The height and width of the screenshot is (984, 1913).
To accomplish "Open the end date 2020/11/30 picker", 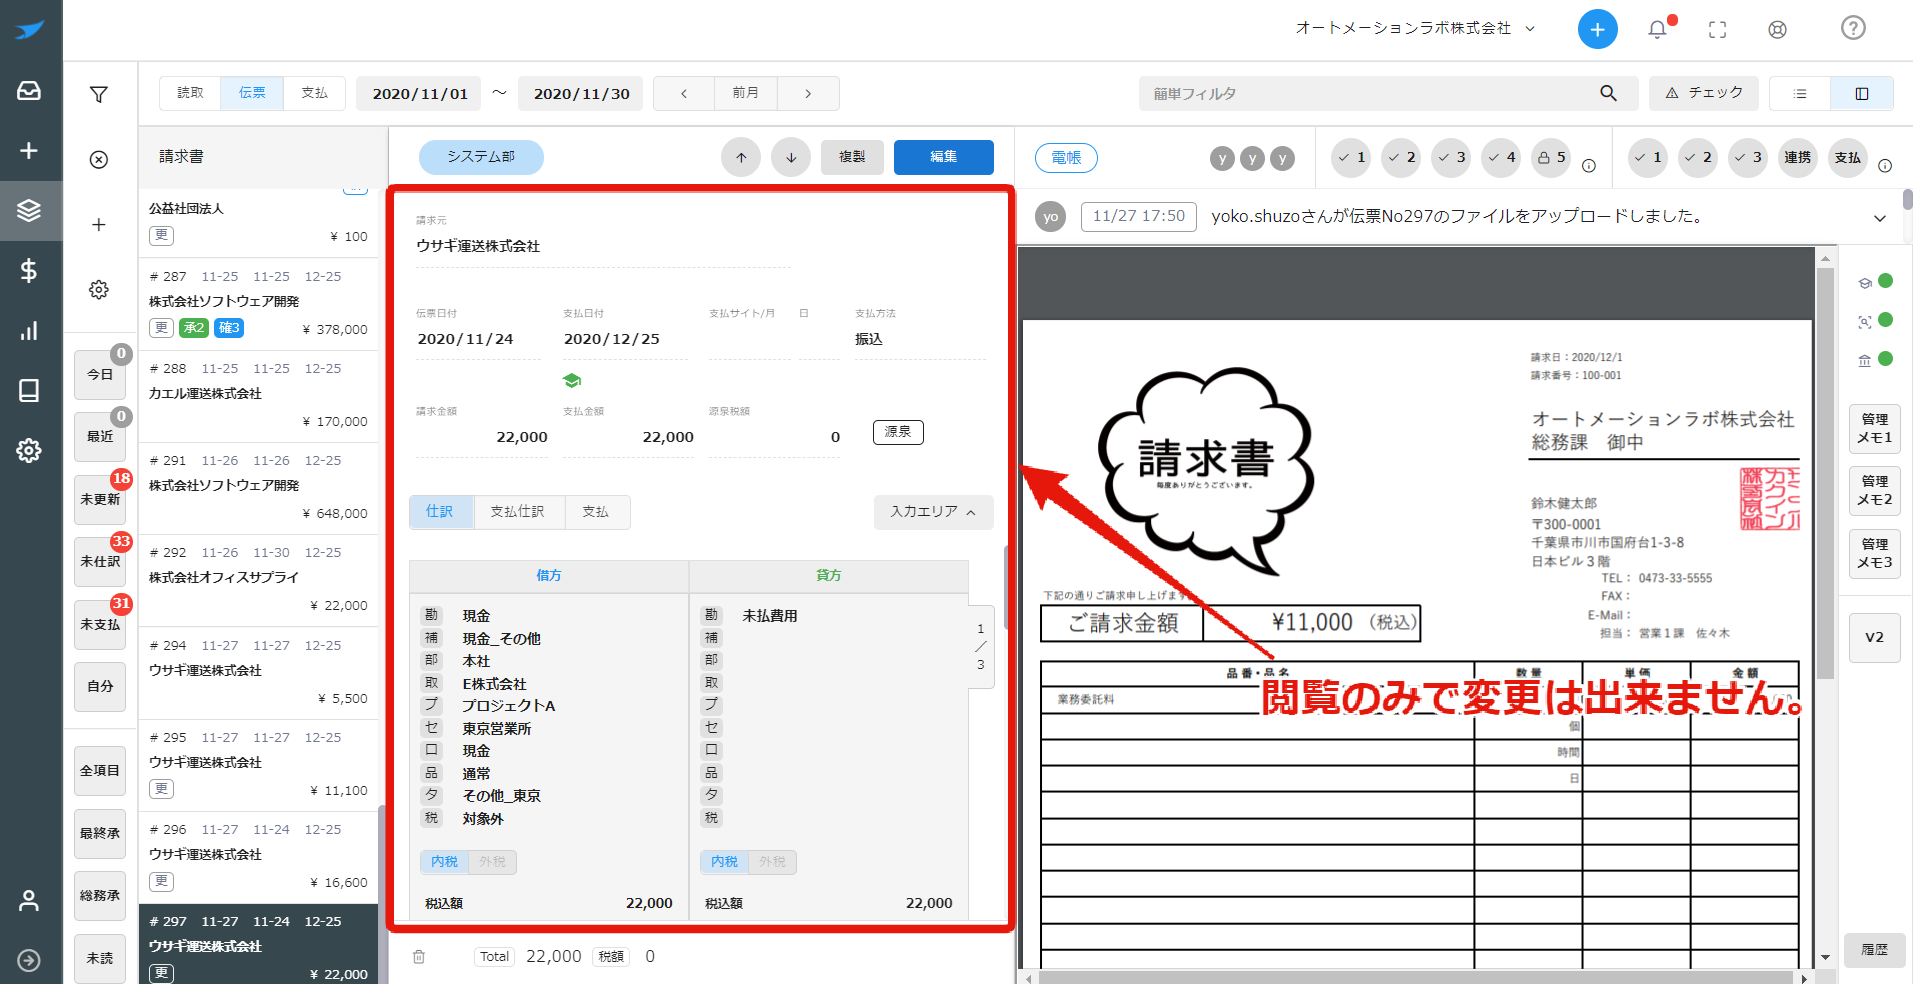I will (x=581, y=94).
